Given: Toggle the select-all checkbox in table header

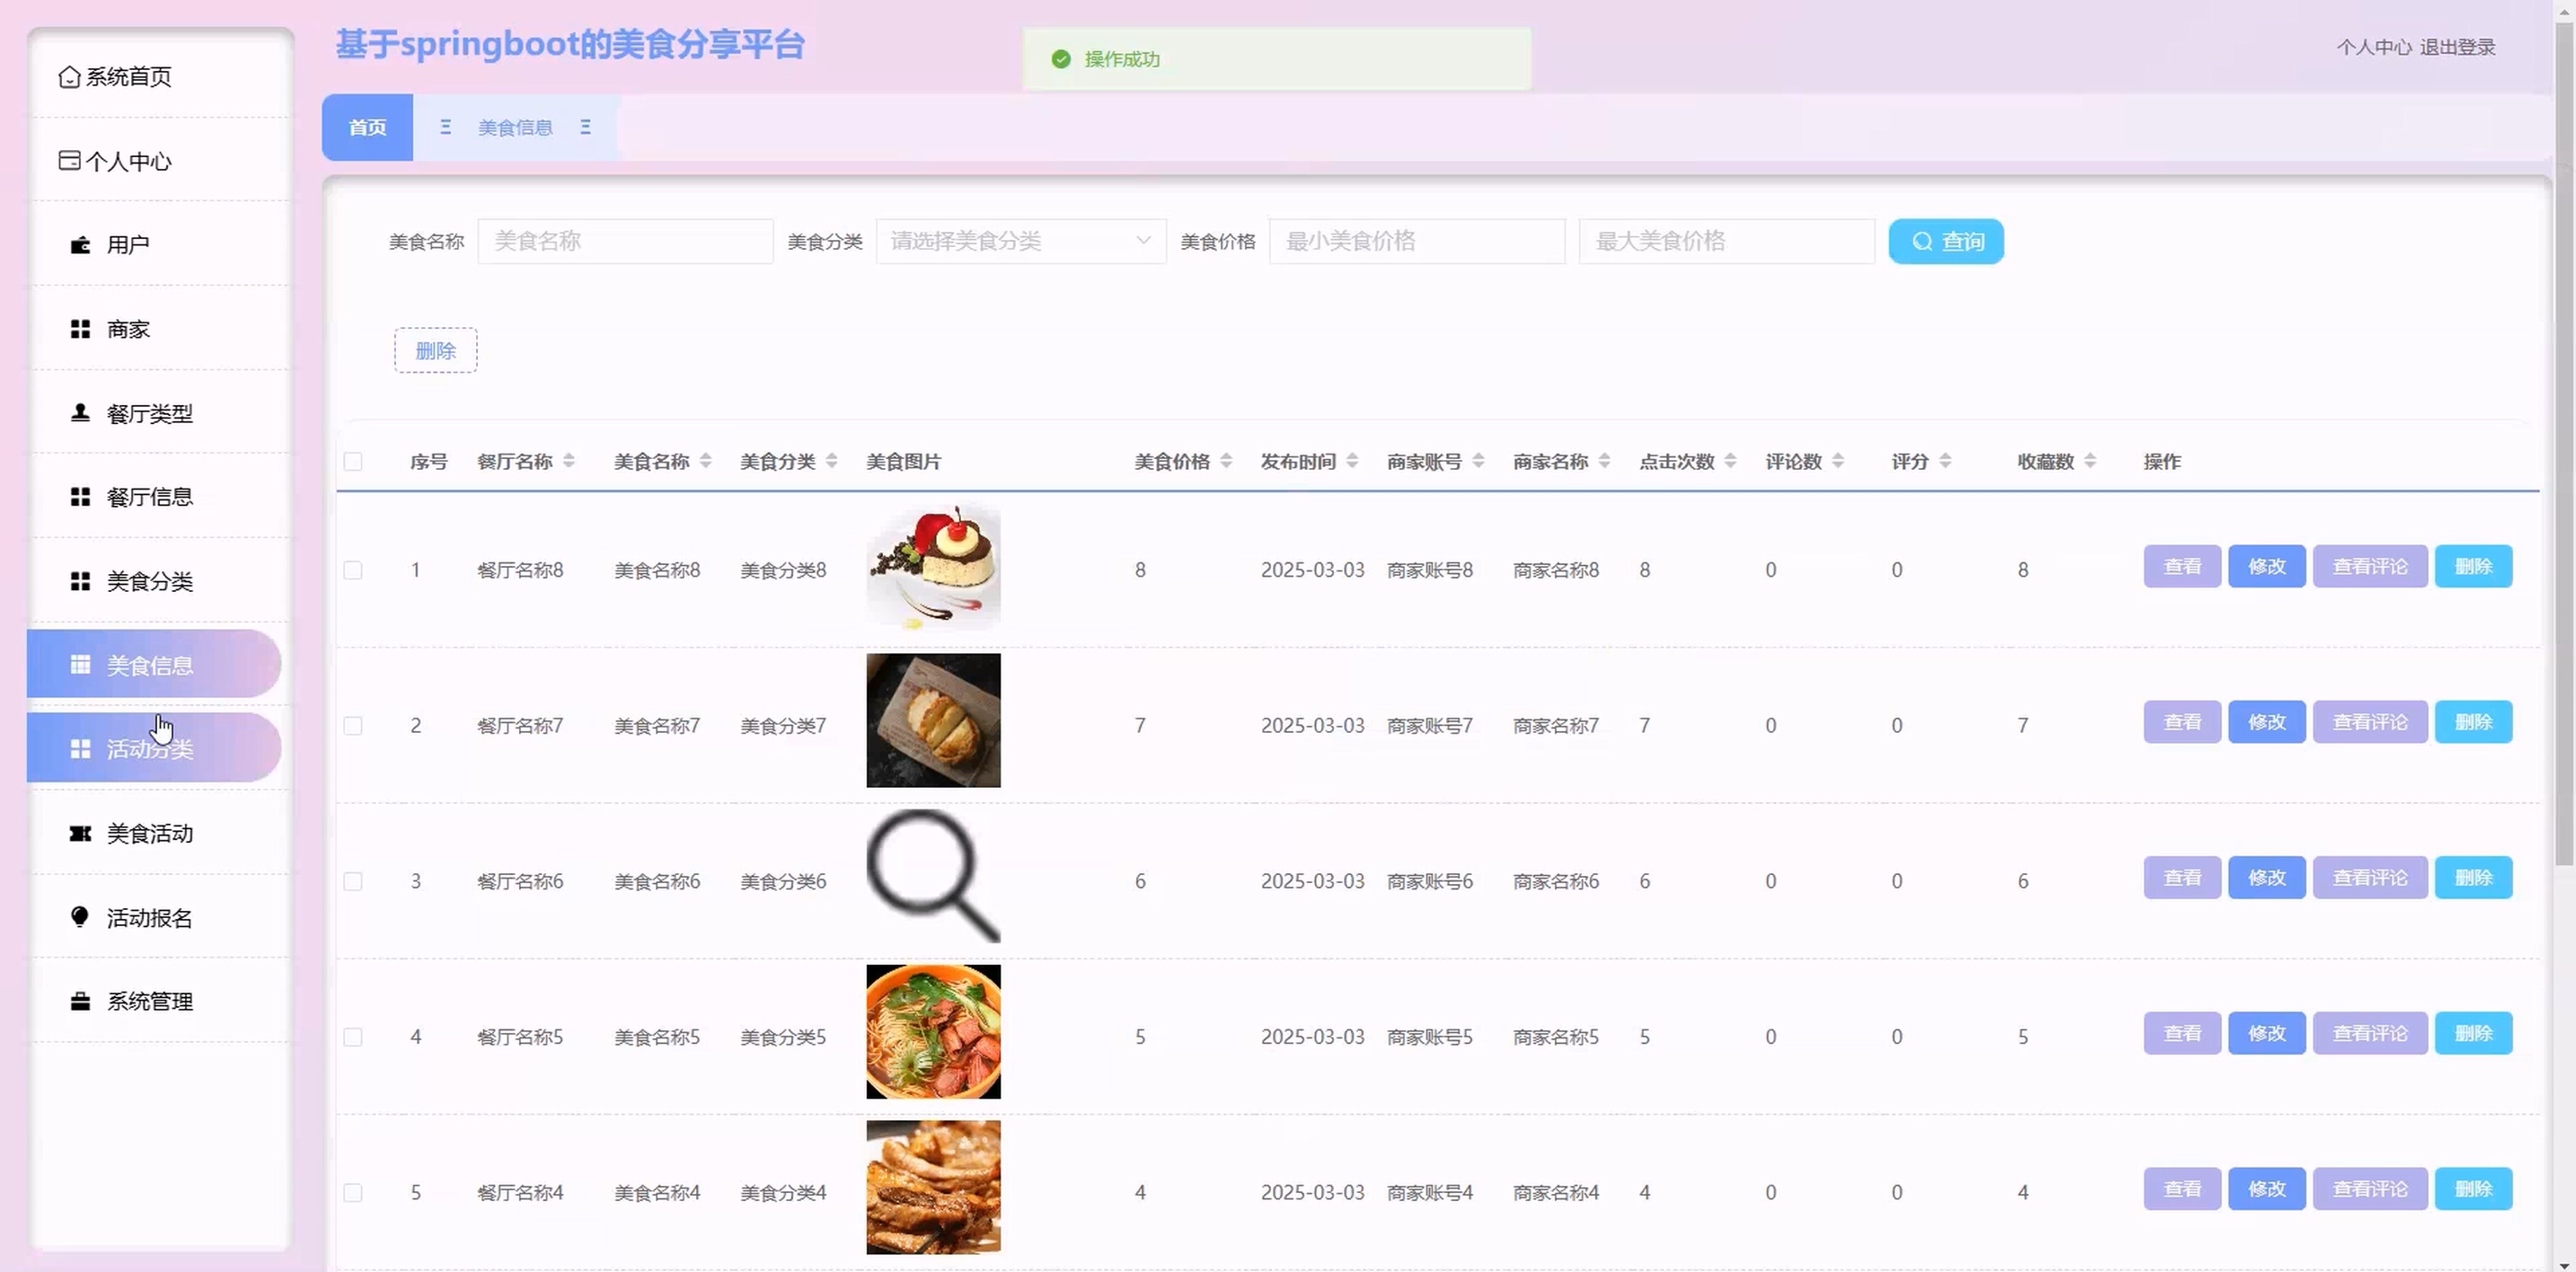Looking at the screenshot, I should click(353, 461).
